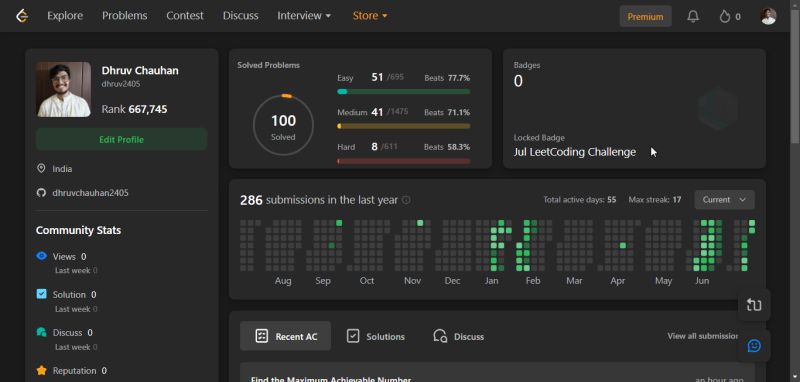800x382 pixels.
Task: Click the India location text
Action: pyautogui.click(x=62, y=169)
